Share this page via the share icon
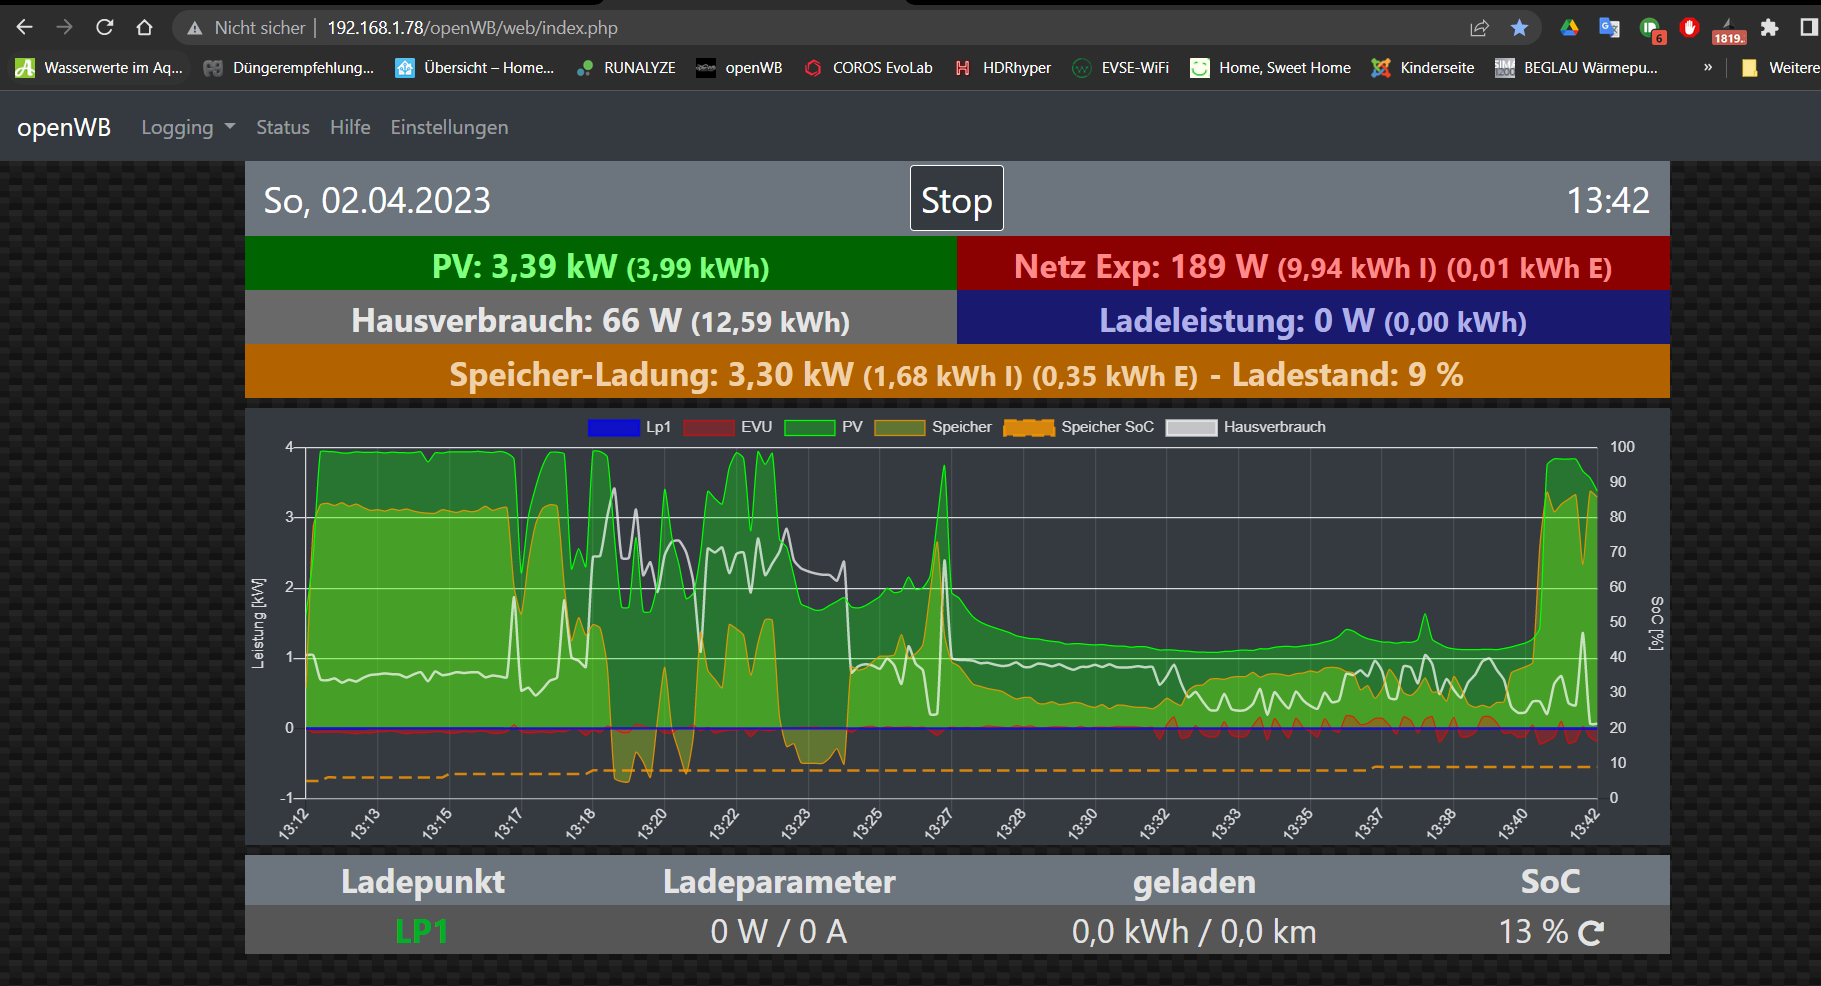 tap(1479, 28)
